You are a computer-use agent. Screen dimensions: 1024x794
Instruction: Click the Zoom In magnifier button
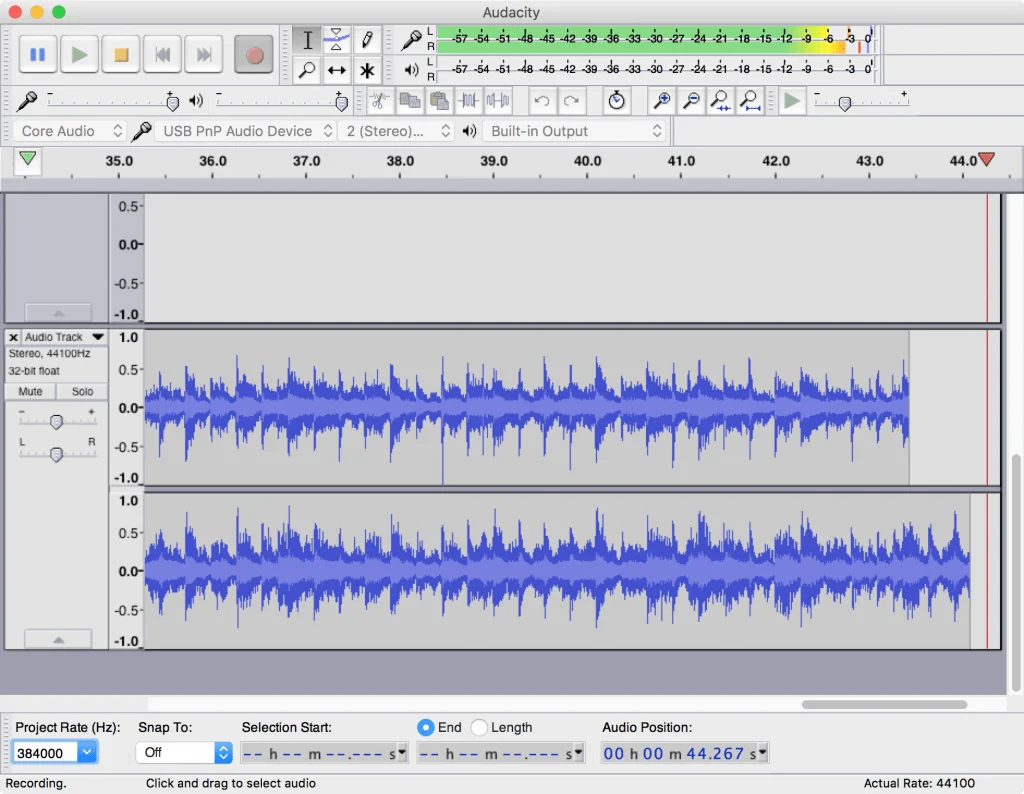pyautogui.click(x=661, y=101)
